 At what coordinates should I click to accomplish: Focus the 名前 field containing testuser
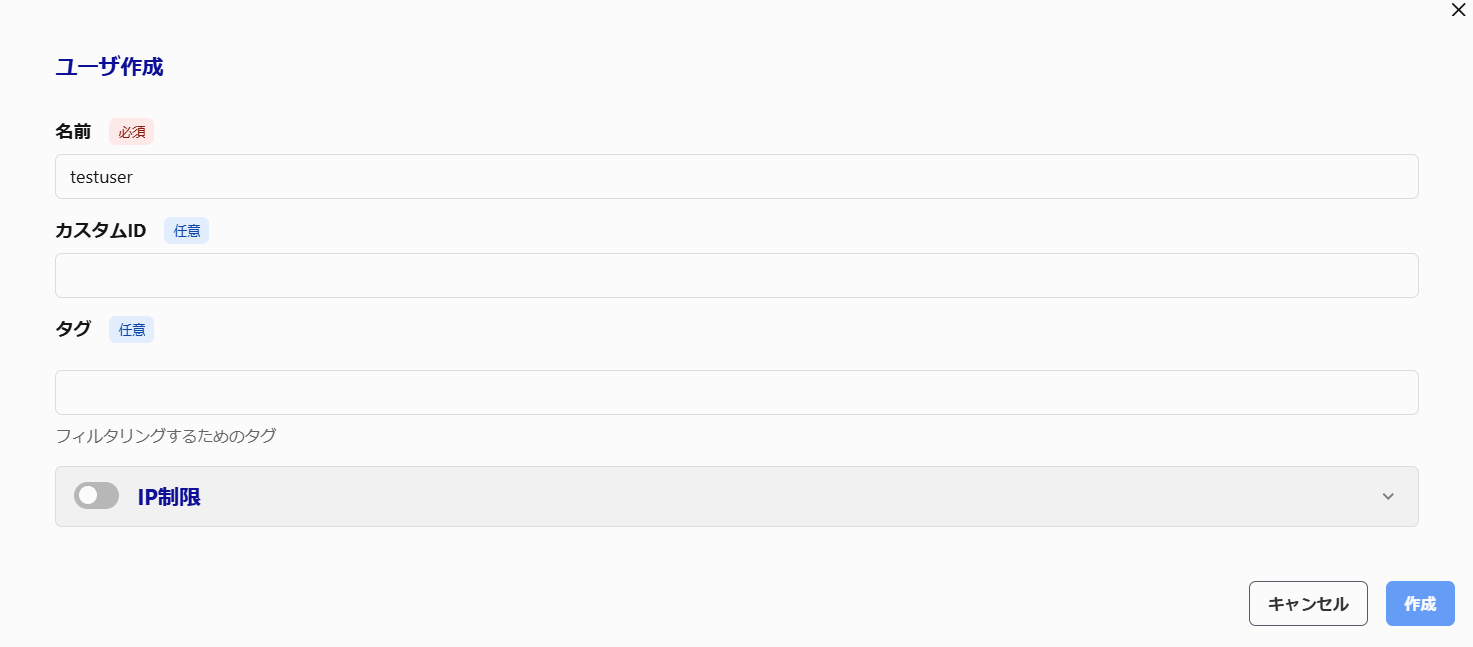[736, 177]
